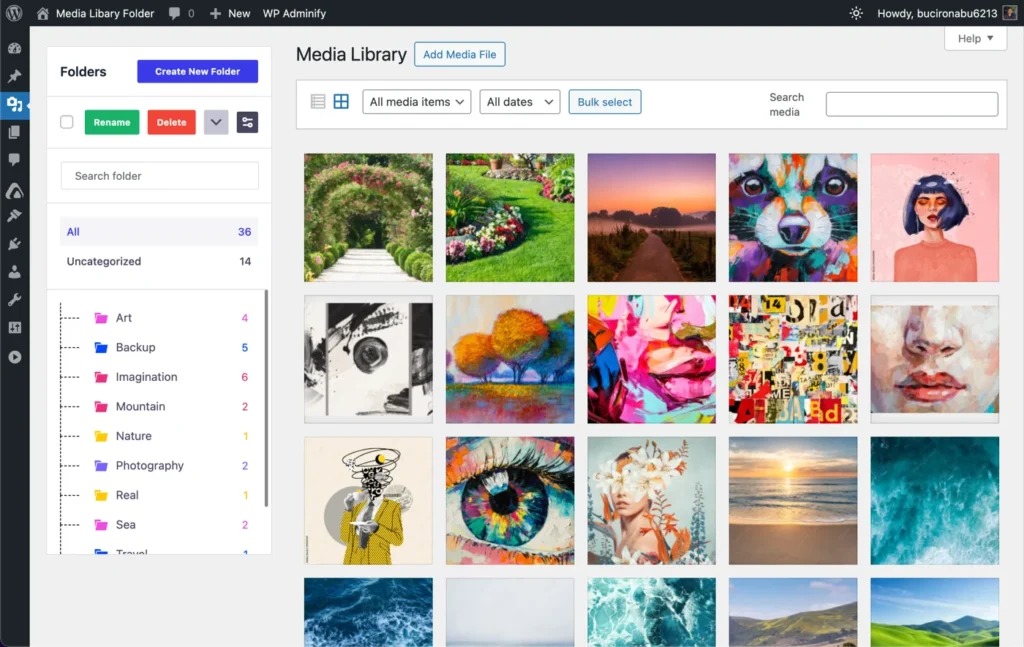This screenshot has width=1024, height=647.
Task: Click the folder list scrollbar
Action: click(x=266, y=398)
